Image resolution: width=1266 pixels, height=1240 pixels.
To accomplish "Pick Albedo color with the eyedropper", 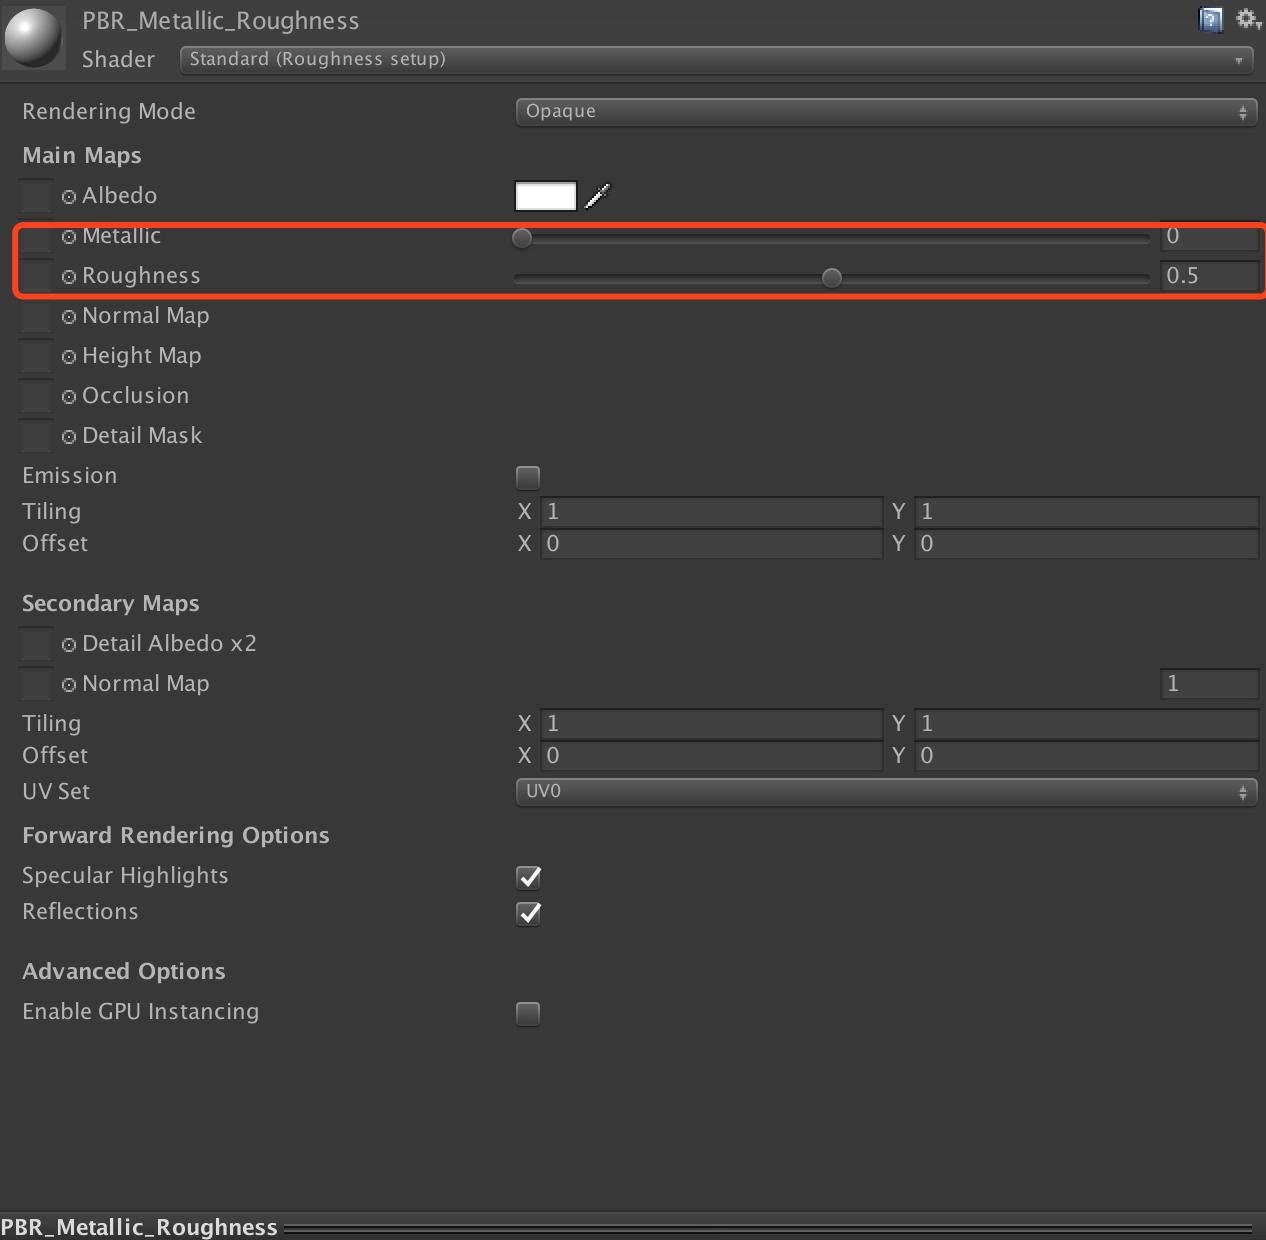I will 597,196.
